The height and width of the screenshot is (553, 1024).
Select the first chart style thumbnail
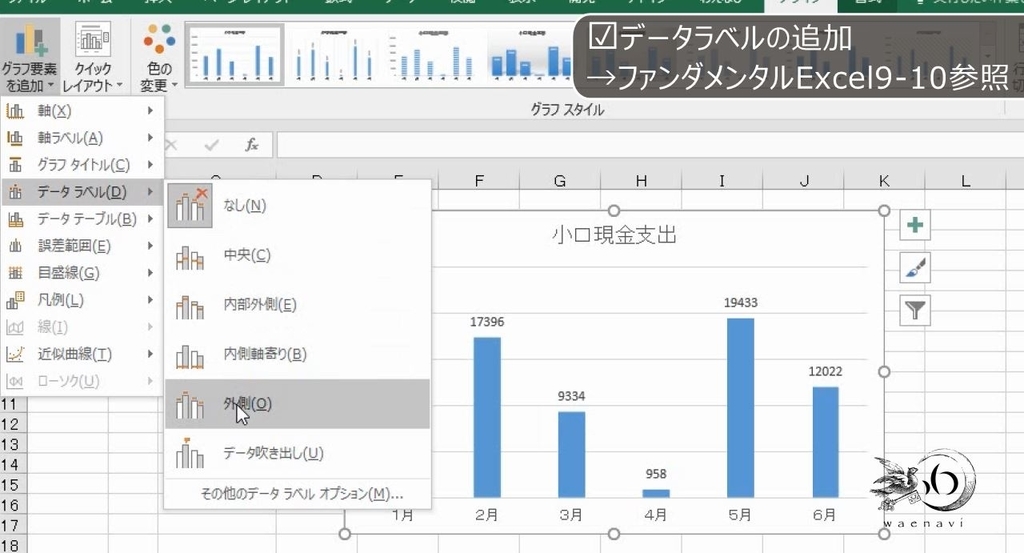(x=235, y=55)
